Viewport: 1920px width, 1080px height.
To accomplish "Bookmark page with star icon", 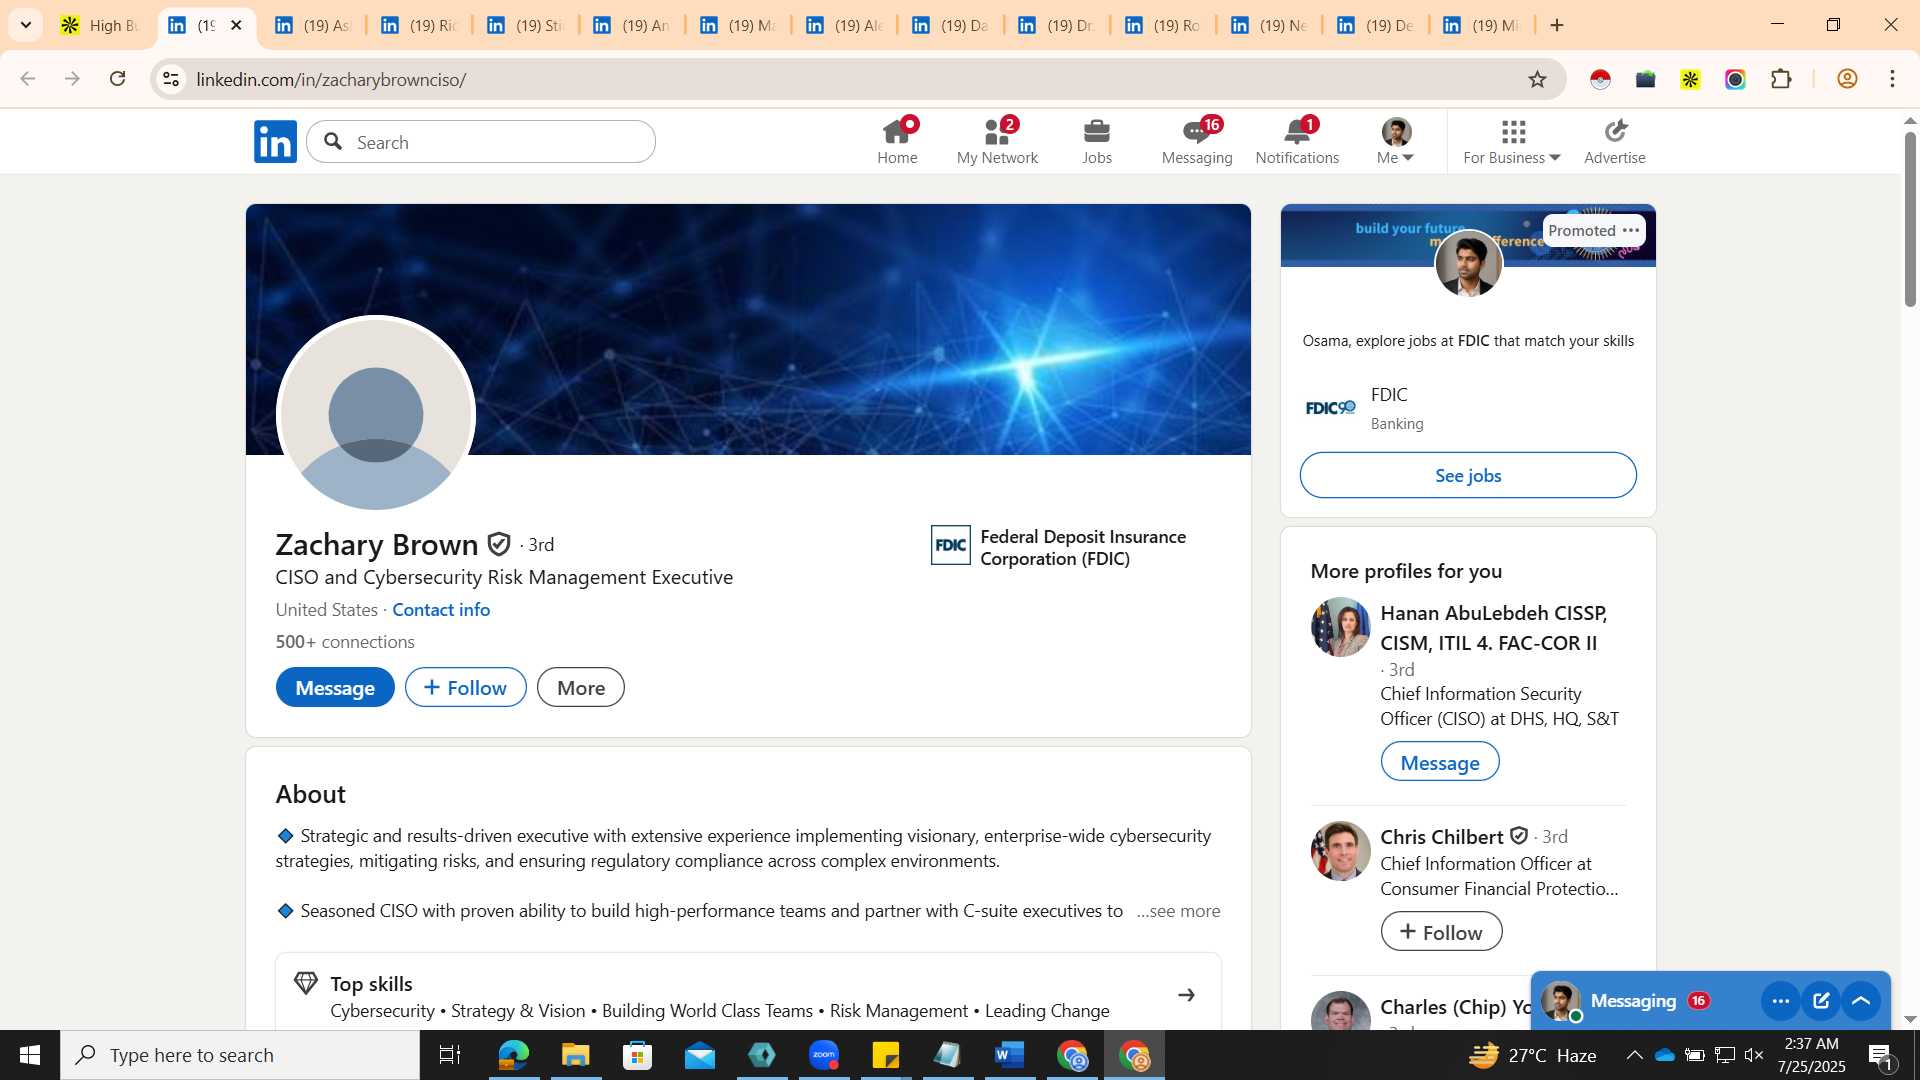I will point(1537,79).
